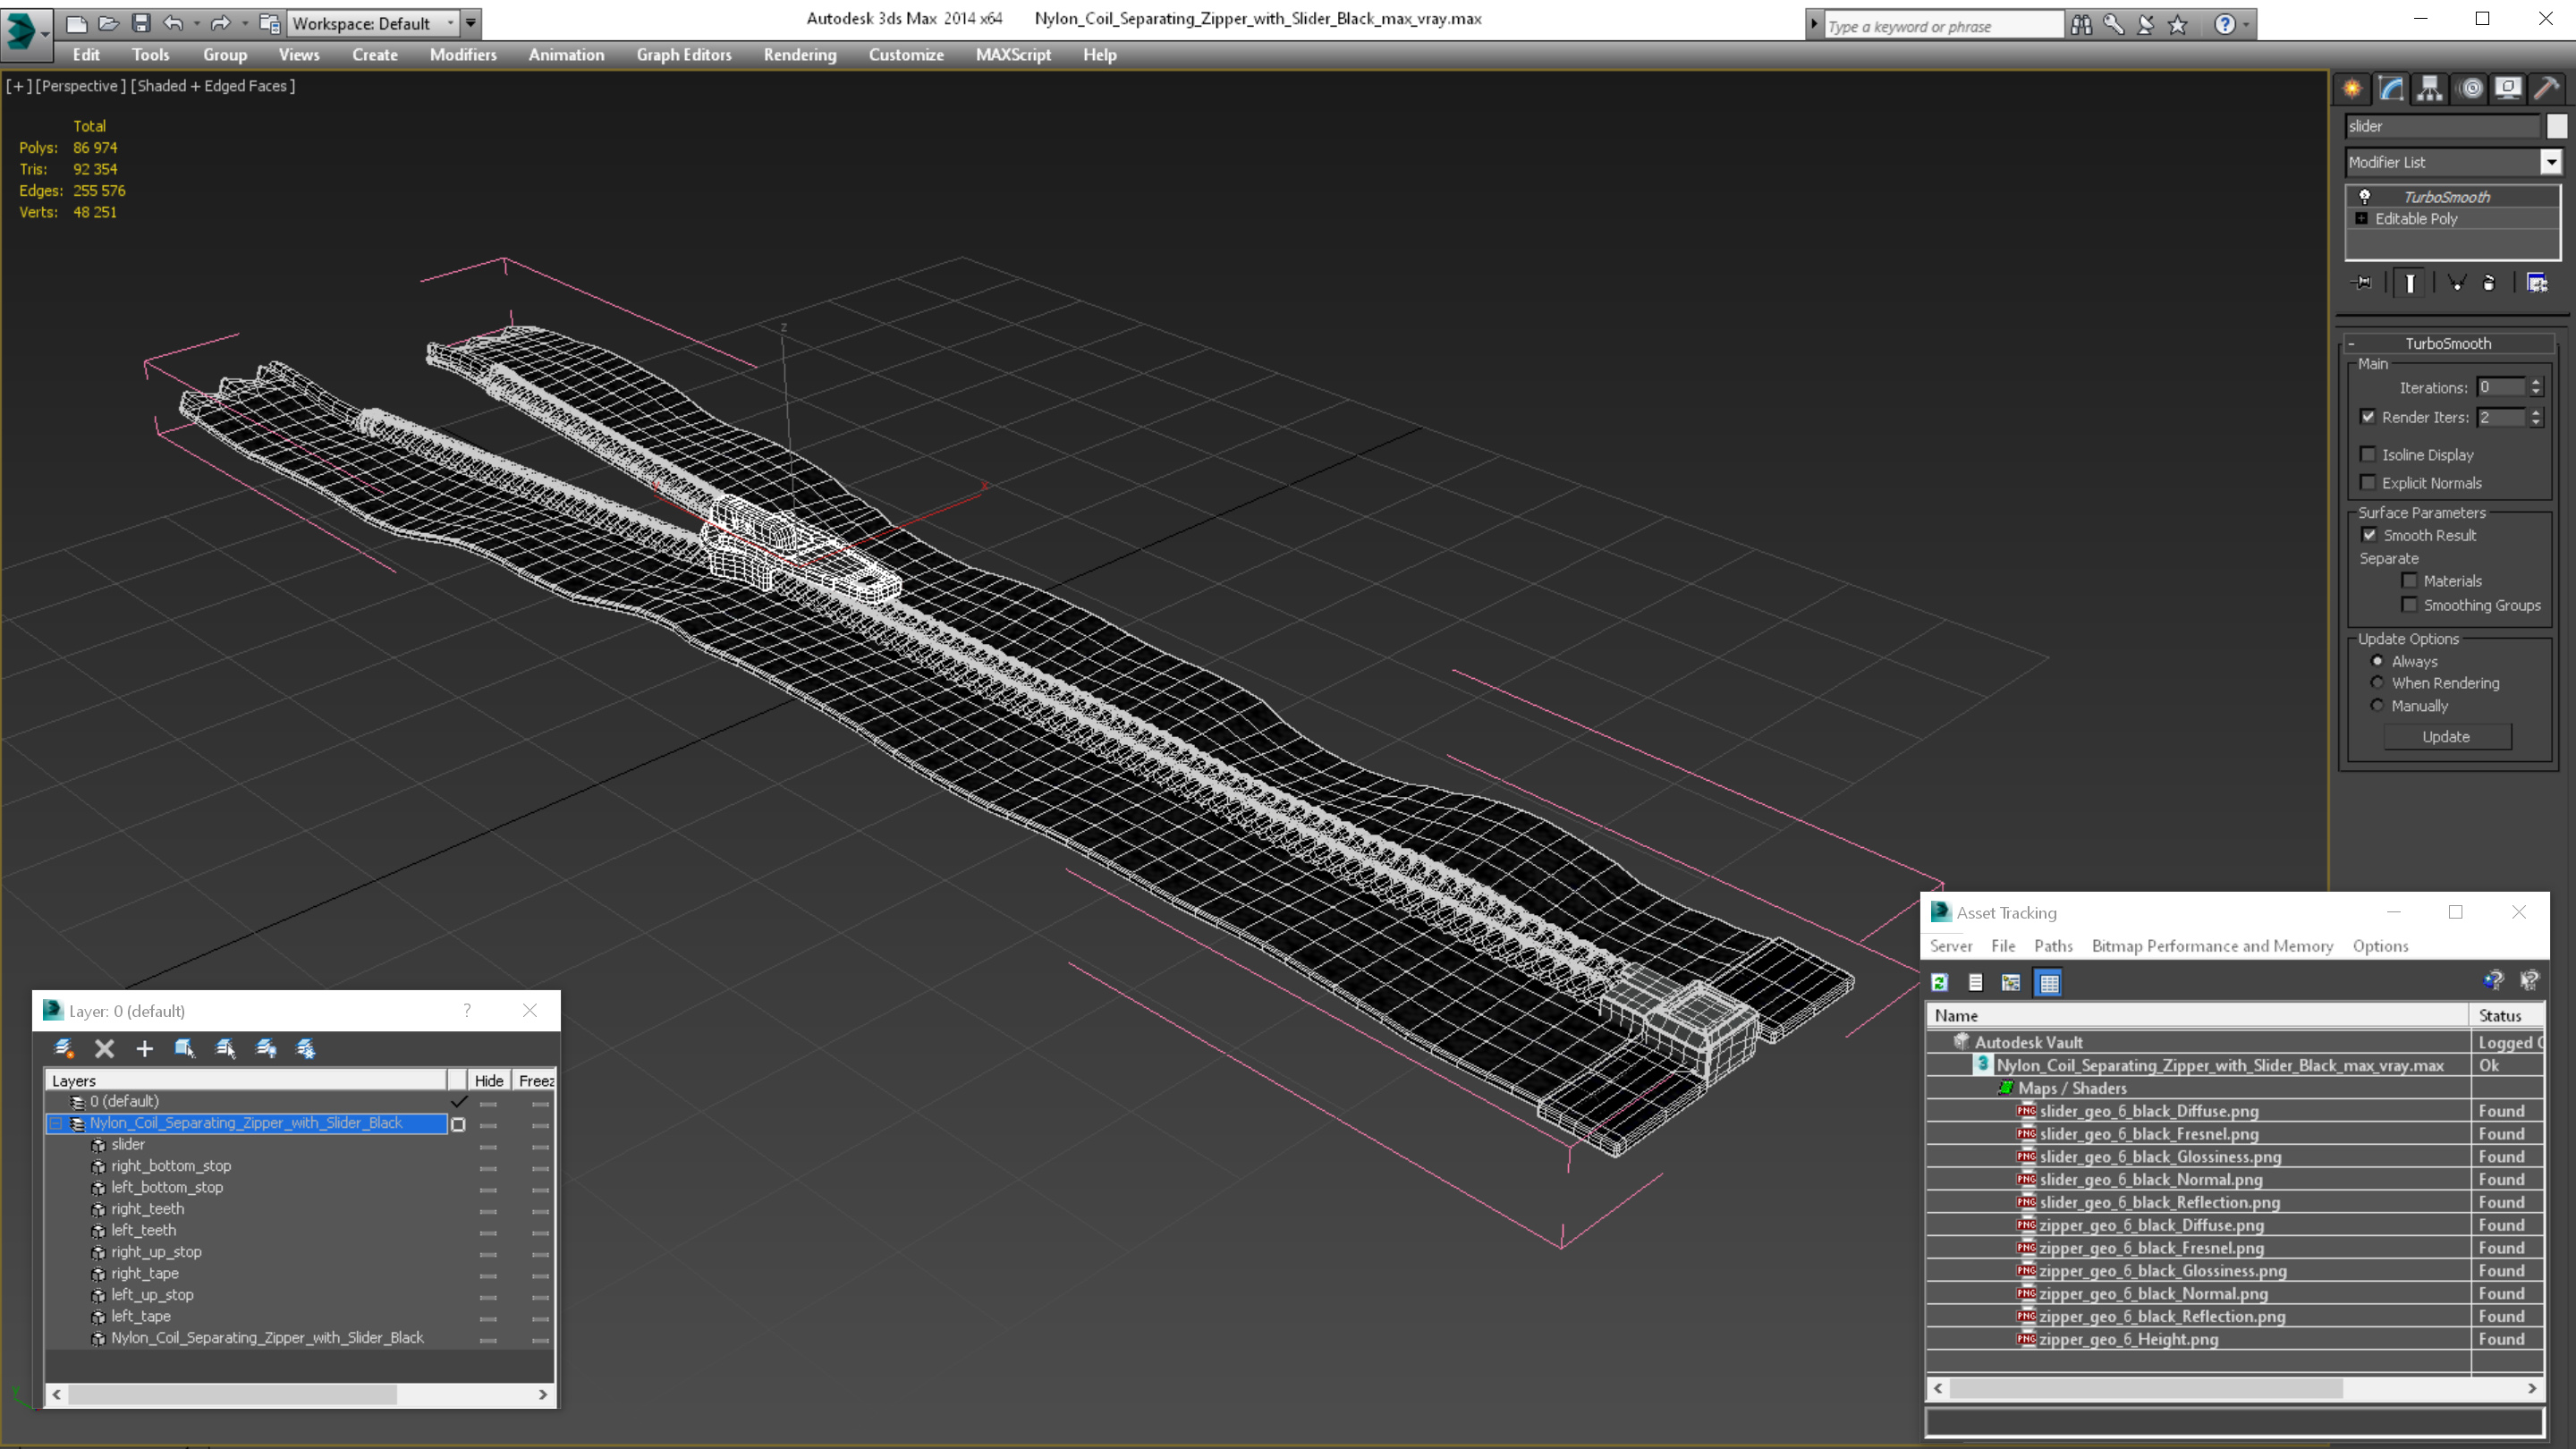Collapse the Nylon_Coil_Separating_Zipper layer tree
This screenshot has height=1449, width=2576.
point(57,1123)
